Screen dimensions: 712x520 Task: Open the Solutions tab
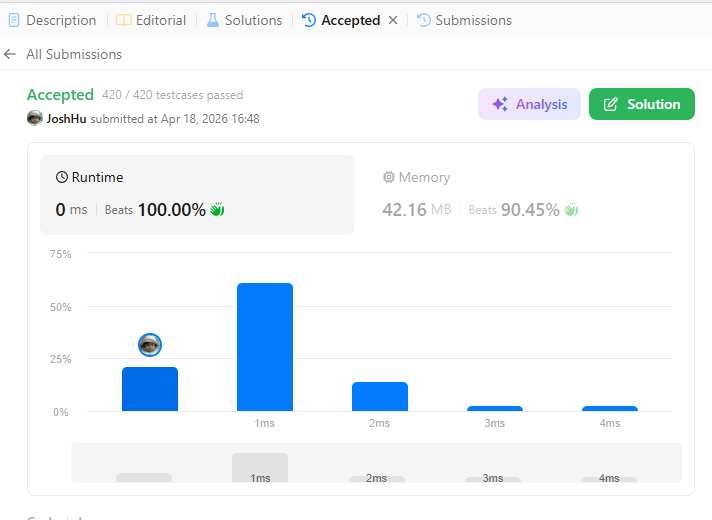click(x=244, y=20)
